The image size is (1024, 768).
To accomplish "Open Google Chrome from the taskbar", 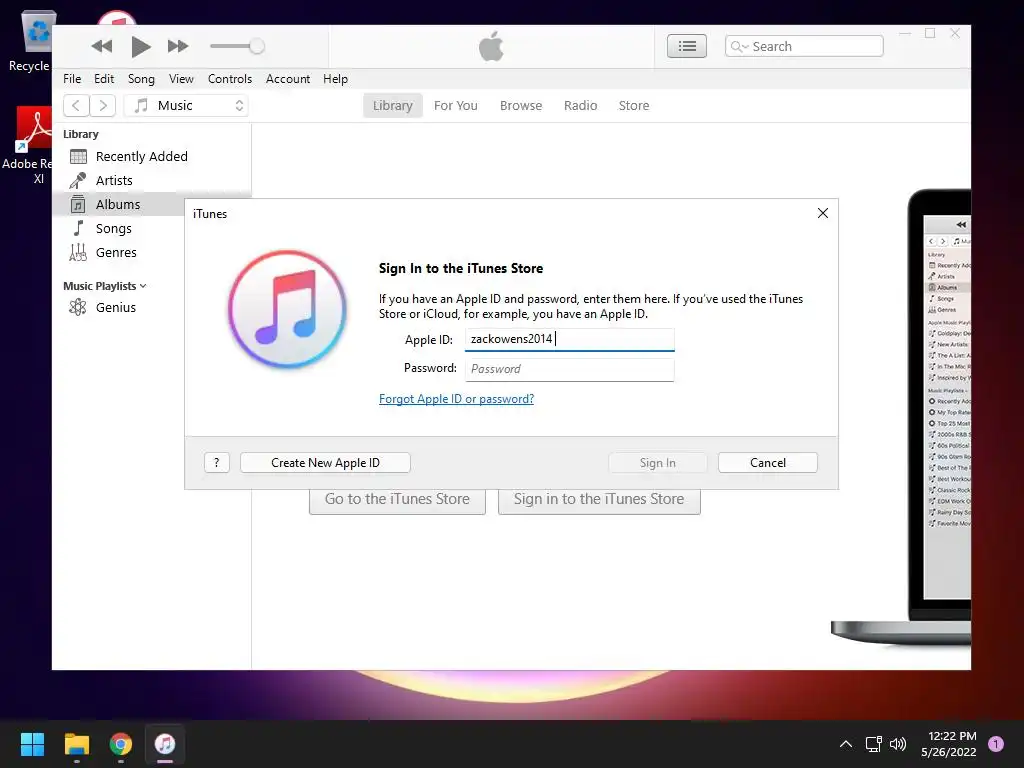I will tap(121, 744).
